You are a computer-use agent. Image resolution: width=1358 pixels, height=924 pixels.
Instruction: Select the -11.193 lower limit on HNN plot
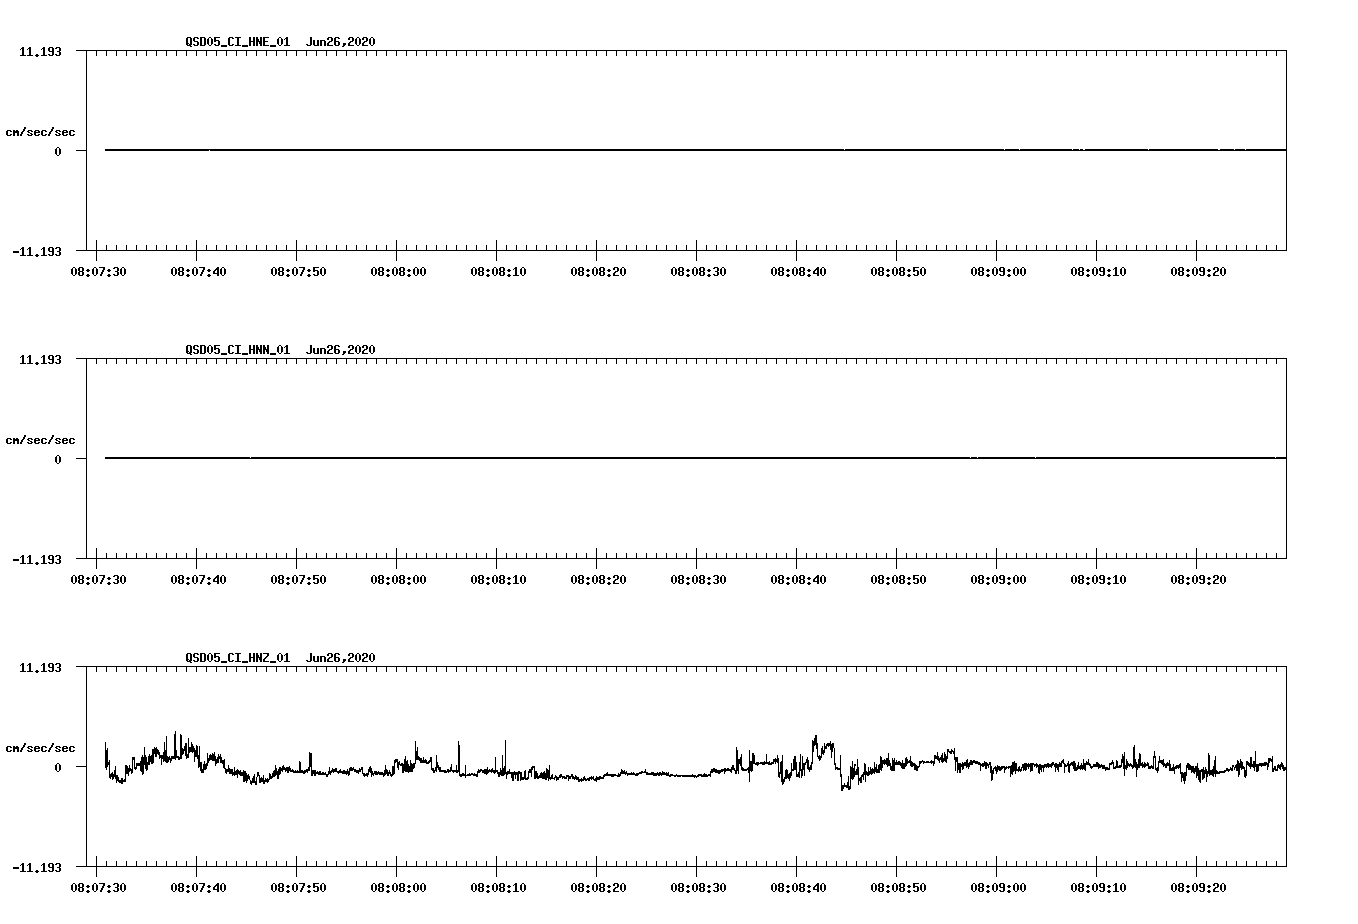pos(37,559)
